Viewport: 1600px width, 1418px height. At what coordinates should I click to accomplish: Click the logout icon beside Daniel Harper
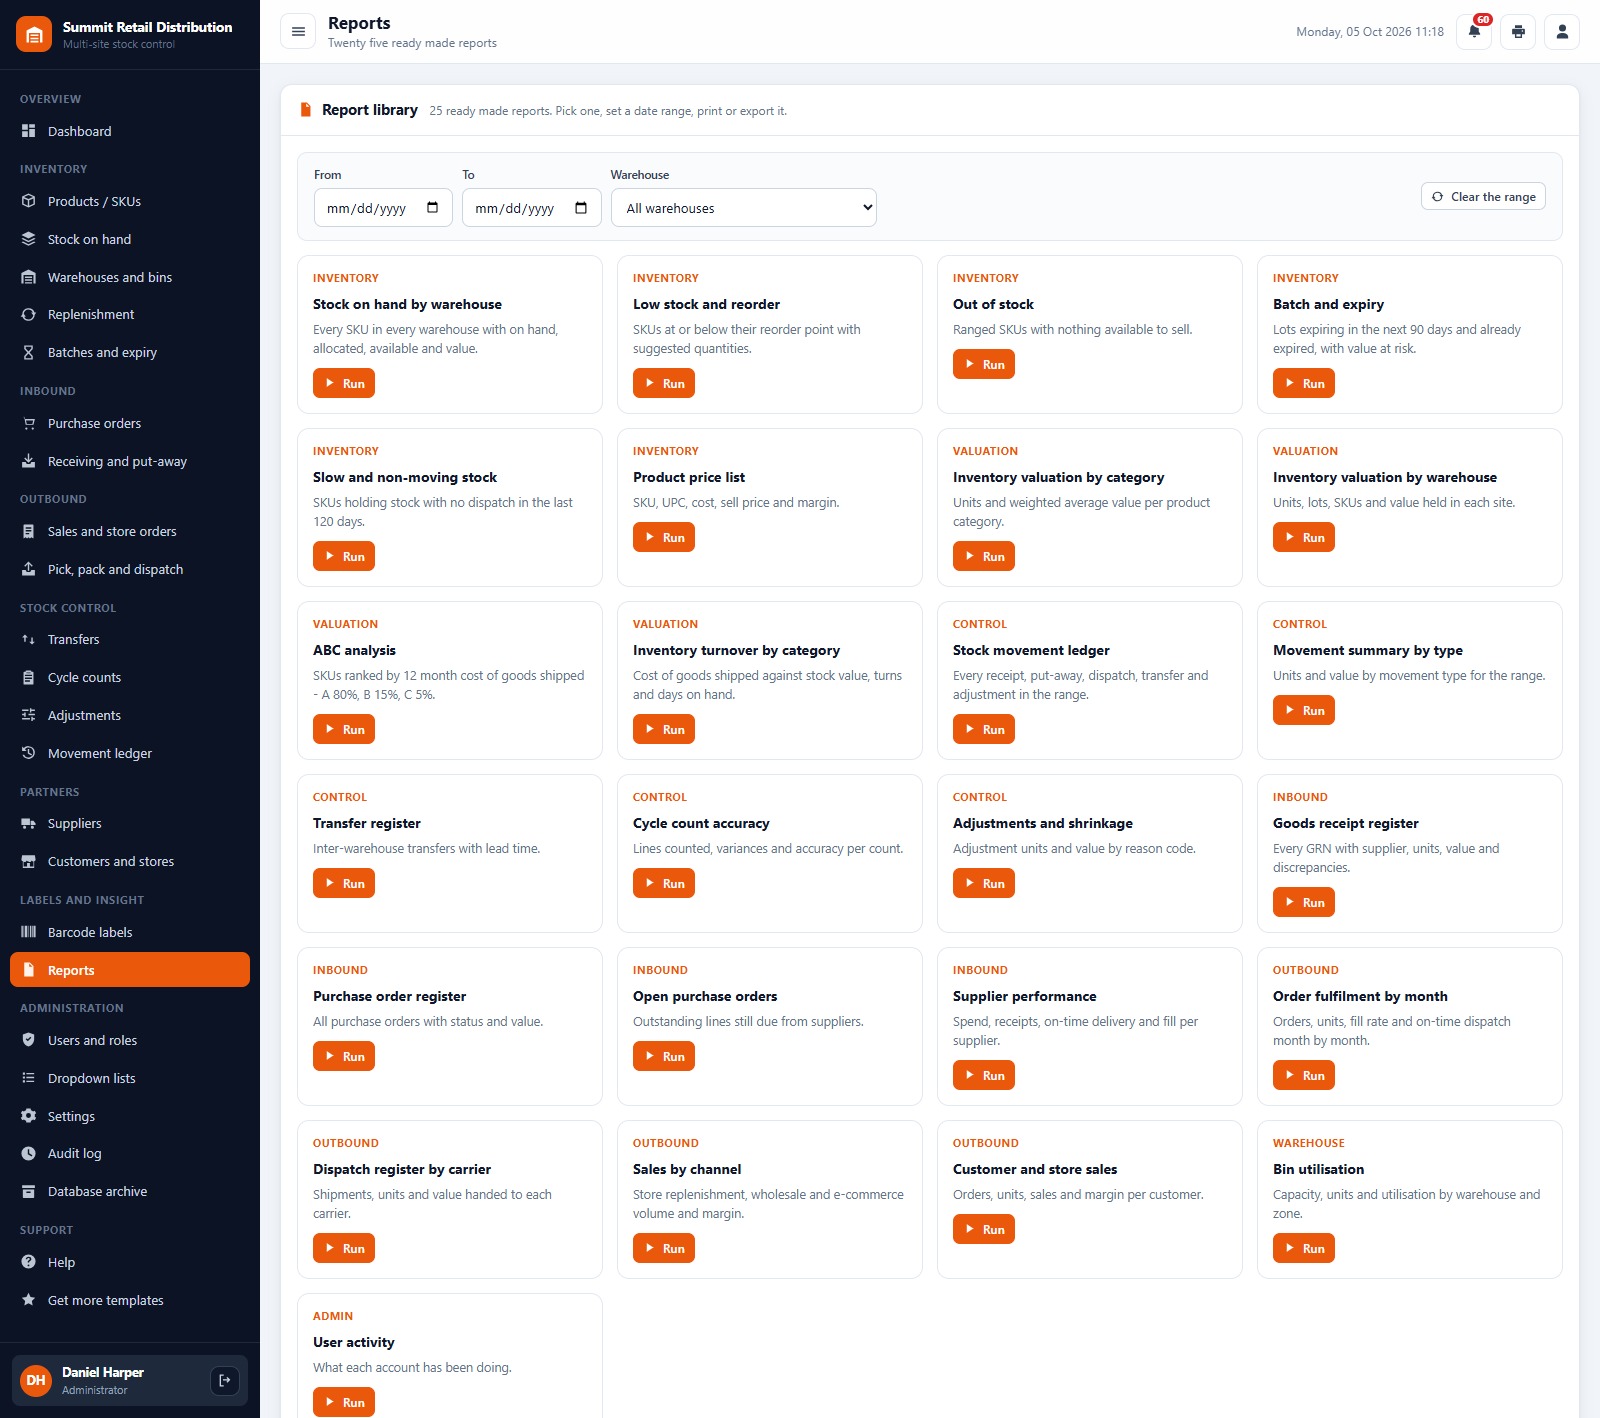[225, 1380]
